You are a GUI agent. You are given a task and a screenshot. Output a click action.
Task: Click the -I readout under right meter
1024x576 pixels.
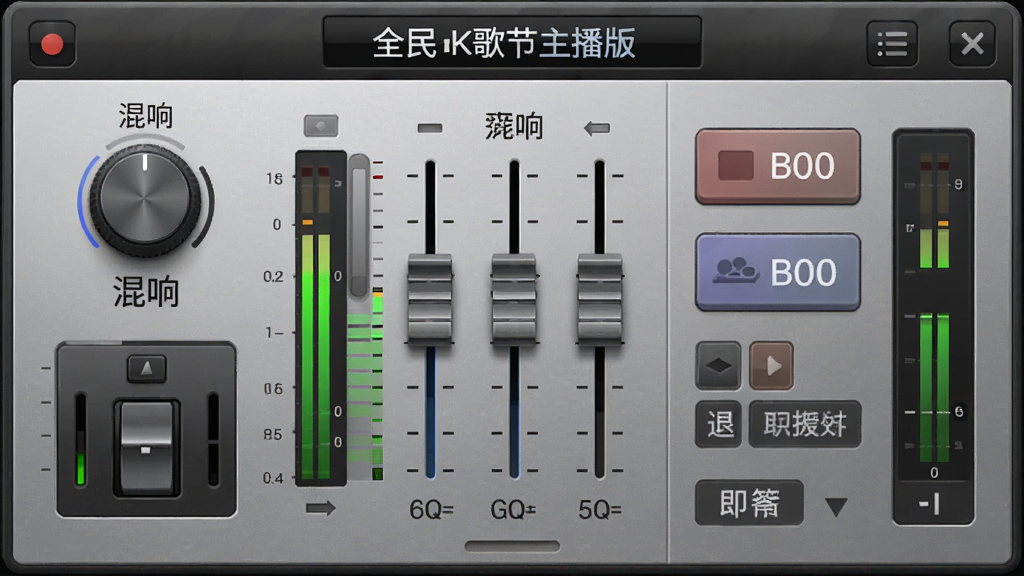(930, 504)
